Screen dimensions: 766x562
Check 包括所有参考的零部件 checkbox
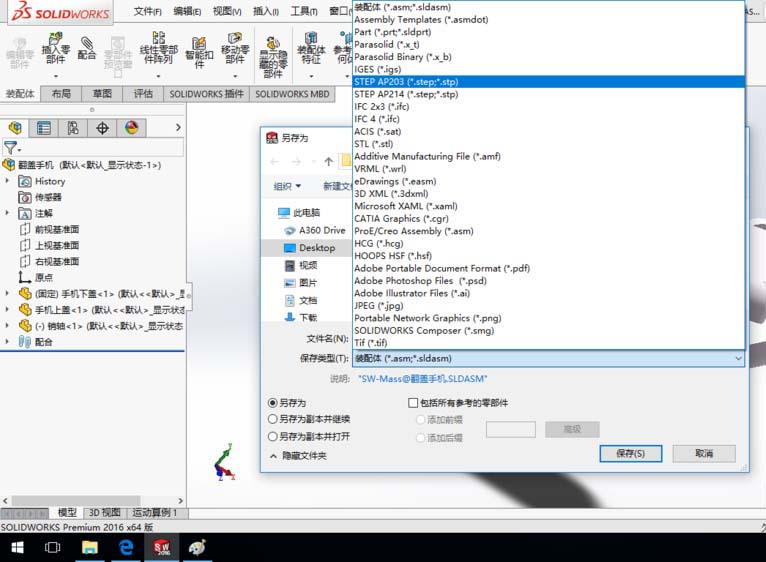(413, 403)
